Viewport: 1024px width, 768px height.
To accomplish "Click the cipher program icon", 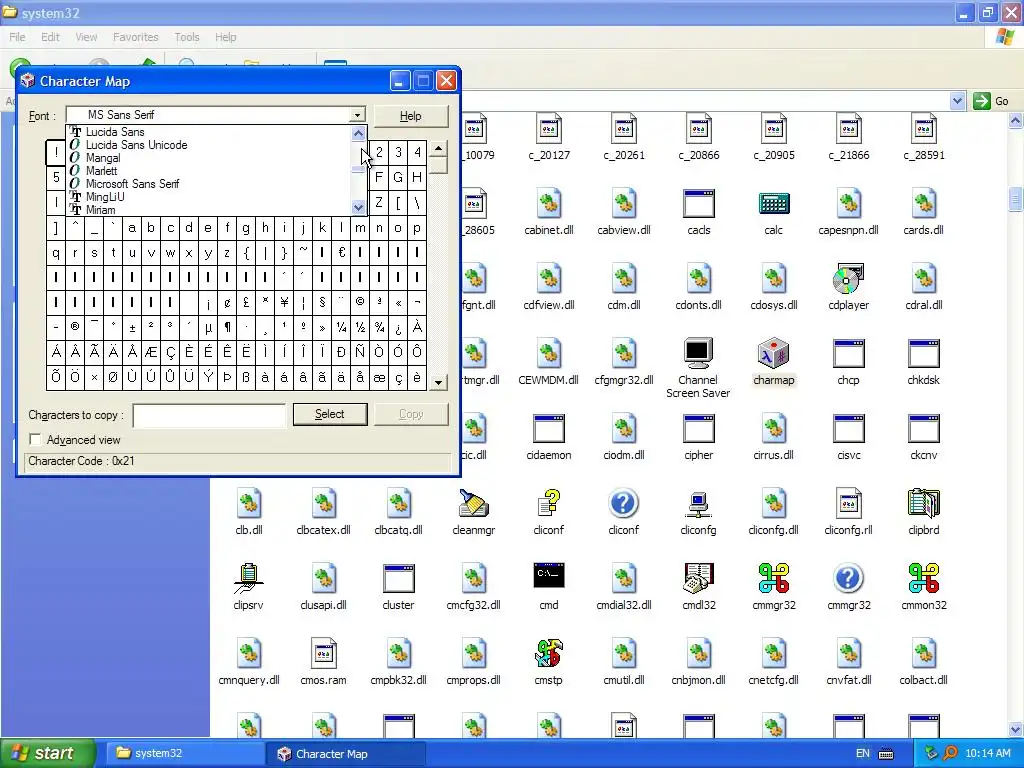I will pos(698,428).
